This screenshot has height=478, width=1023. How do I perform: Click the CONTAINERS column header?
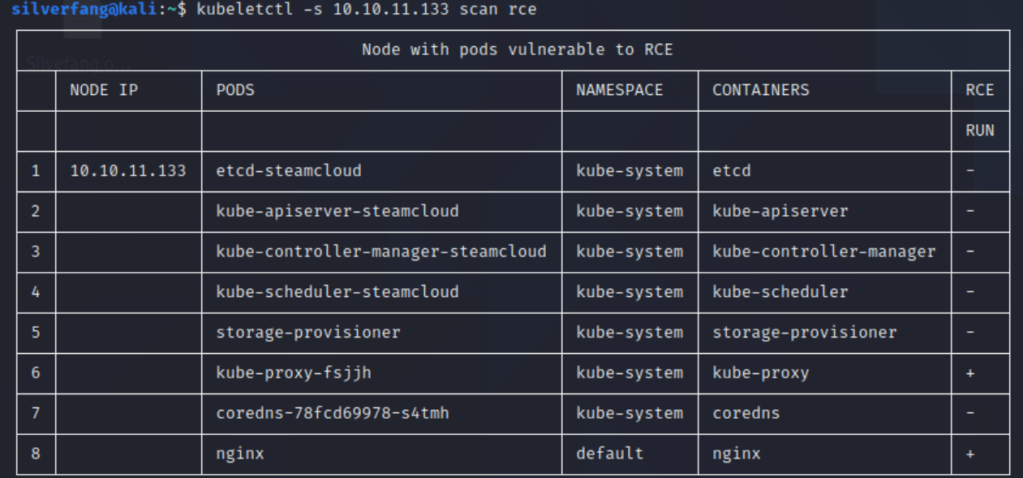[x=760, y=90]
